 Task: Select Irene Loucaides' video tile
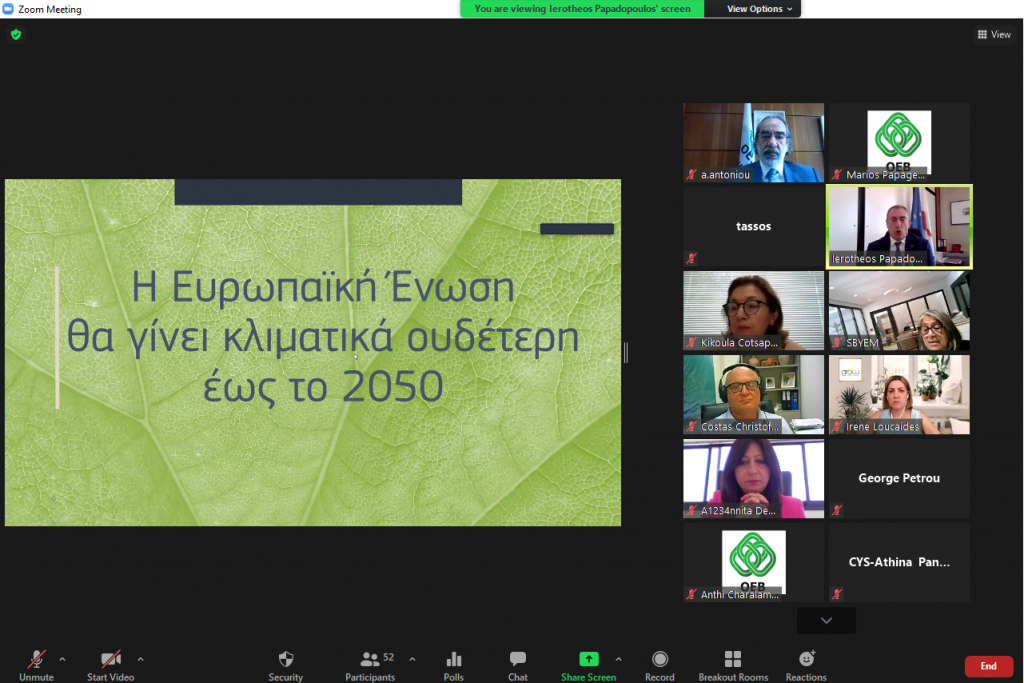pos(899,394)
